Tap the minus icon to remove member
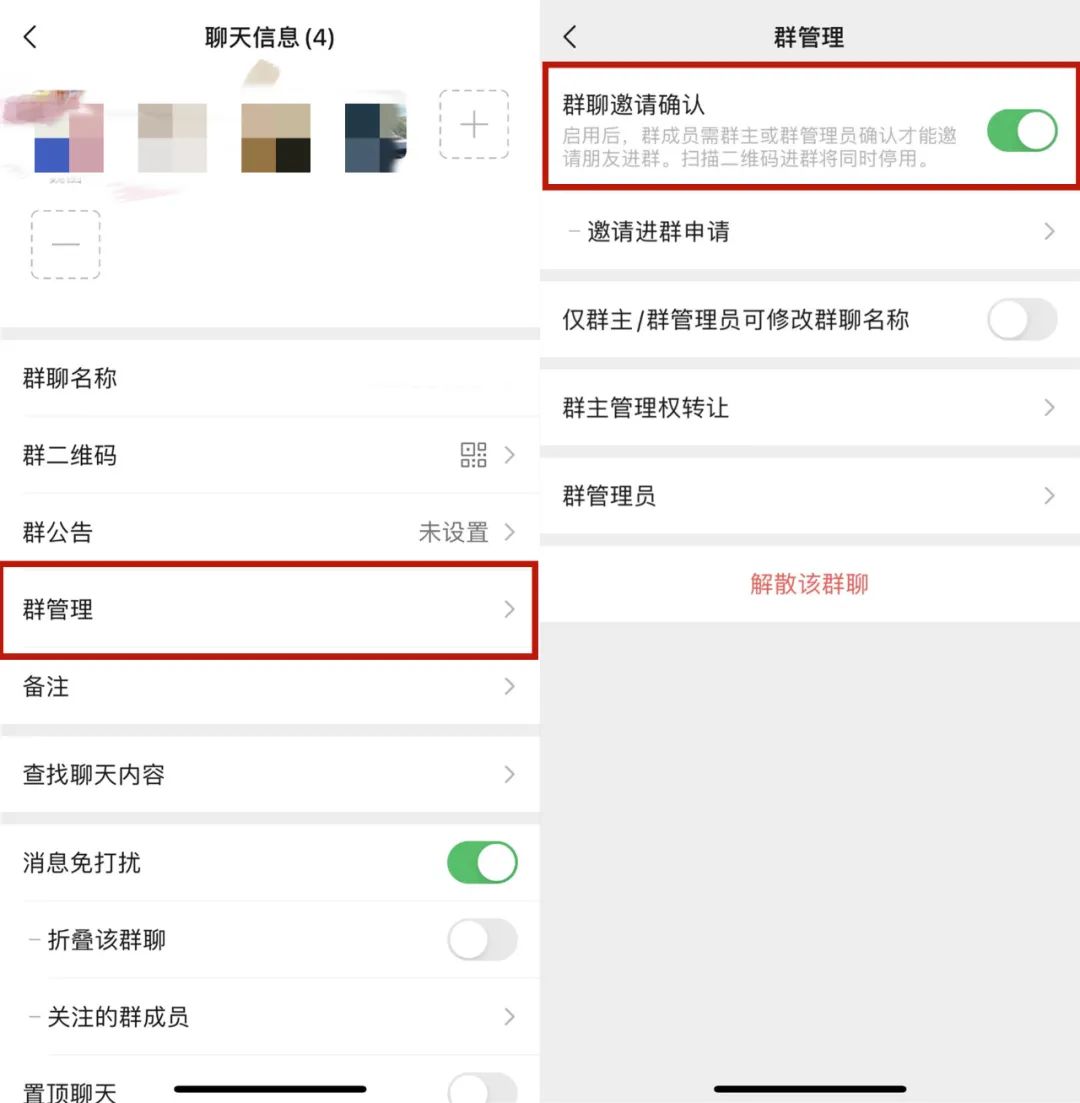This screenshot has height=1103, width=1080. [x=65, y=244]
